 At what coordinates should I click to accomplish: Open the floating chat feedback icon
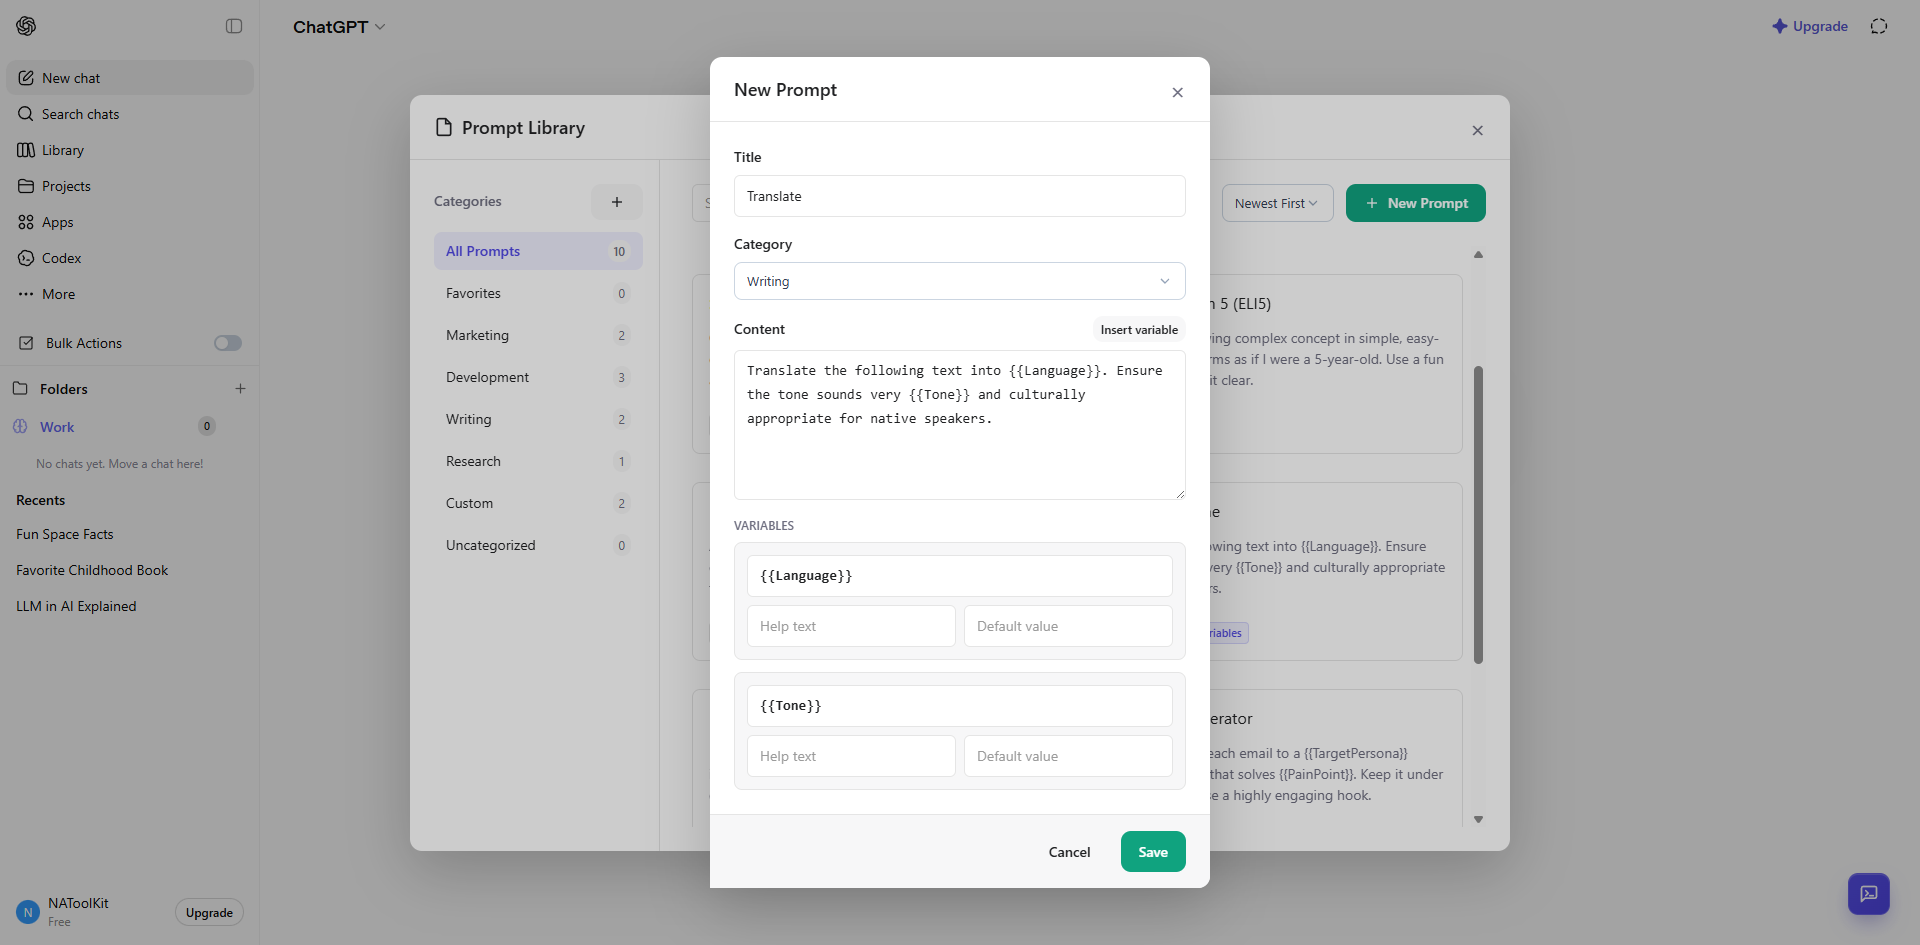1868,894
